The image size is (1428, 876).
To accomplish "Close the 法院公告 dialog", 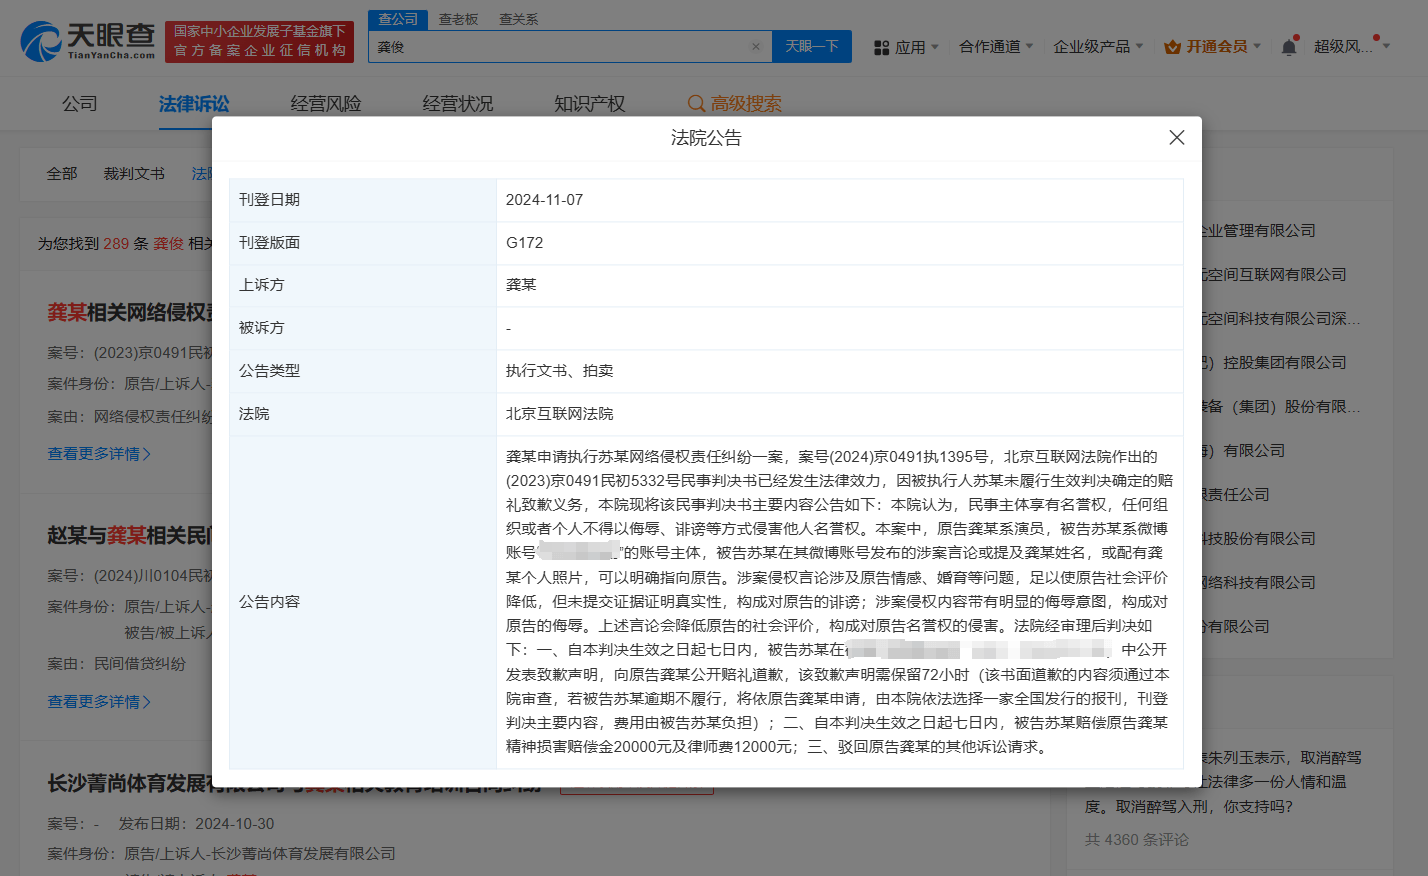I will click(1176, 138).
